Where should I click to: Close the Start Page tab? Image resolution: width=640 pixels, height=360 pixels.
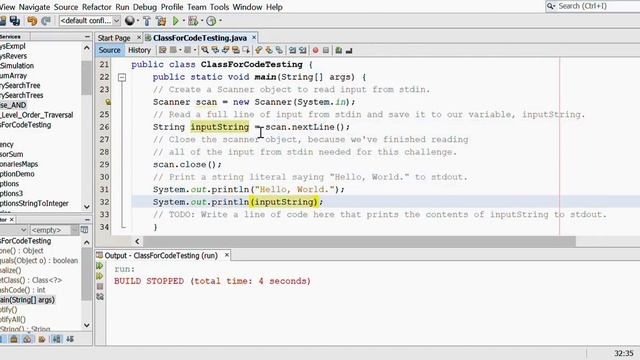click(x=139, y=38)
